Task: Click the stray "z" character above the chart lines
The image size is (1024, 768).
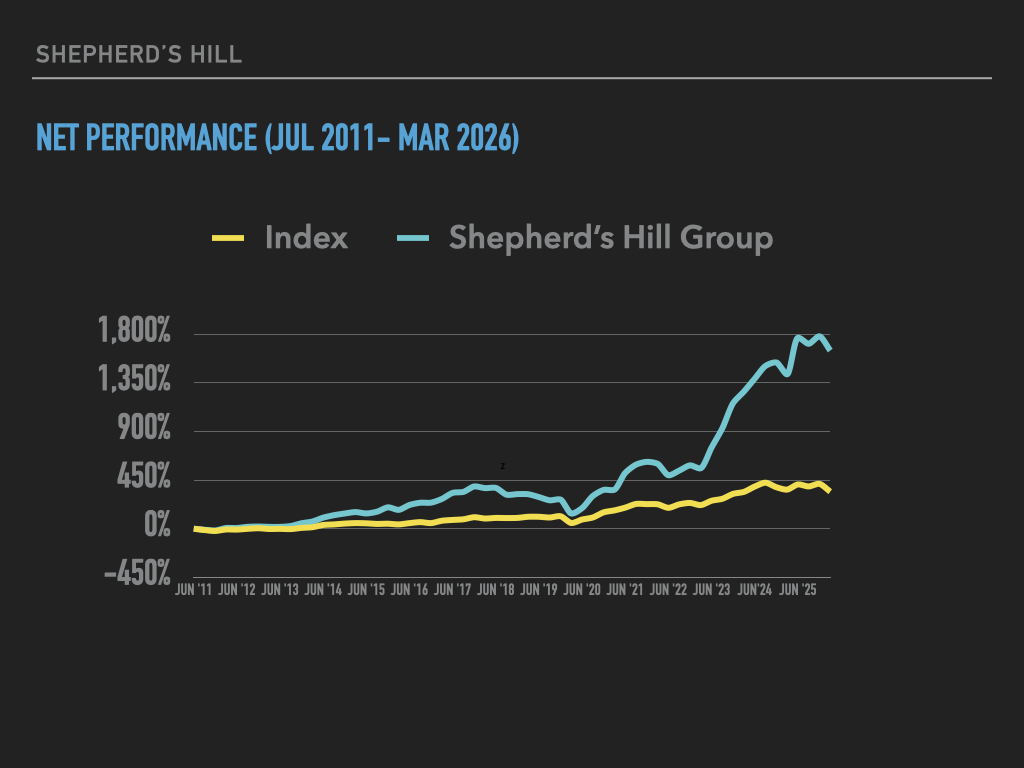Action: 503,466
